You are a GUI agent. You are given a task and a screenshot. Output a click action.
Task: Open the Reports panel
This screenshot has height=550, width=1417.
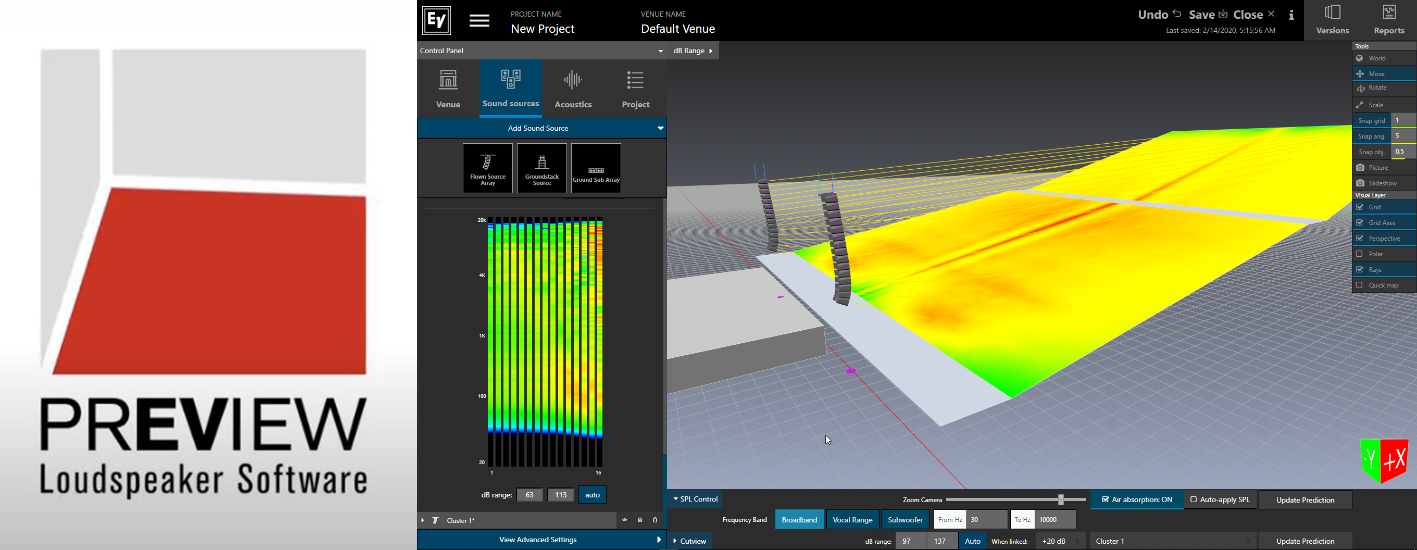point(1389,20)
